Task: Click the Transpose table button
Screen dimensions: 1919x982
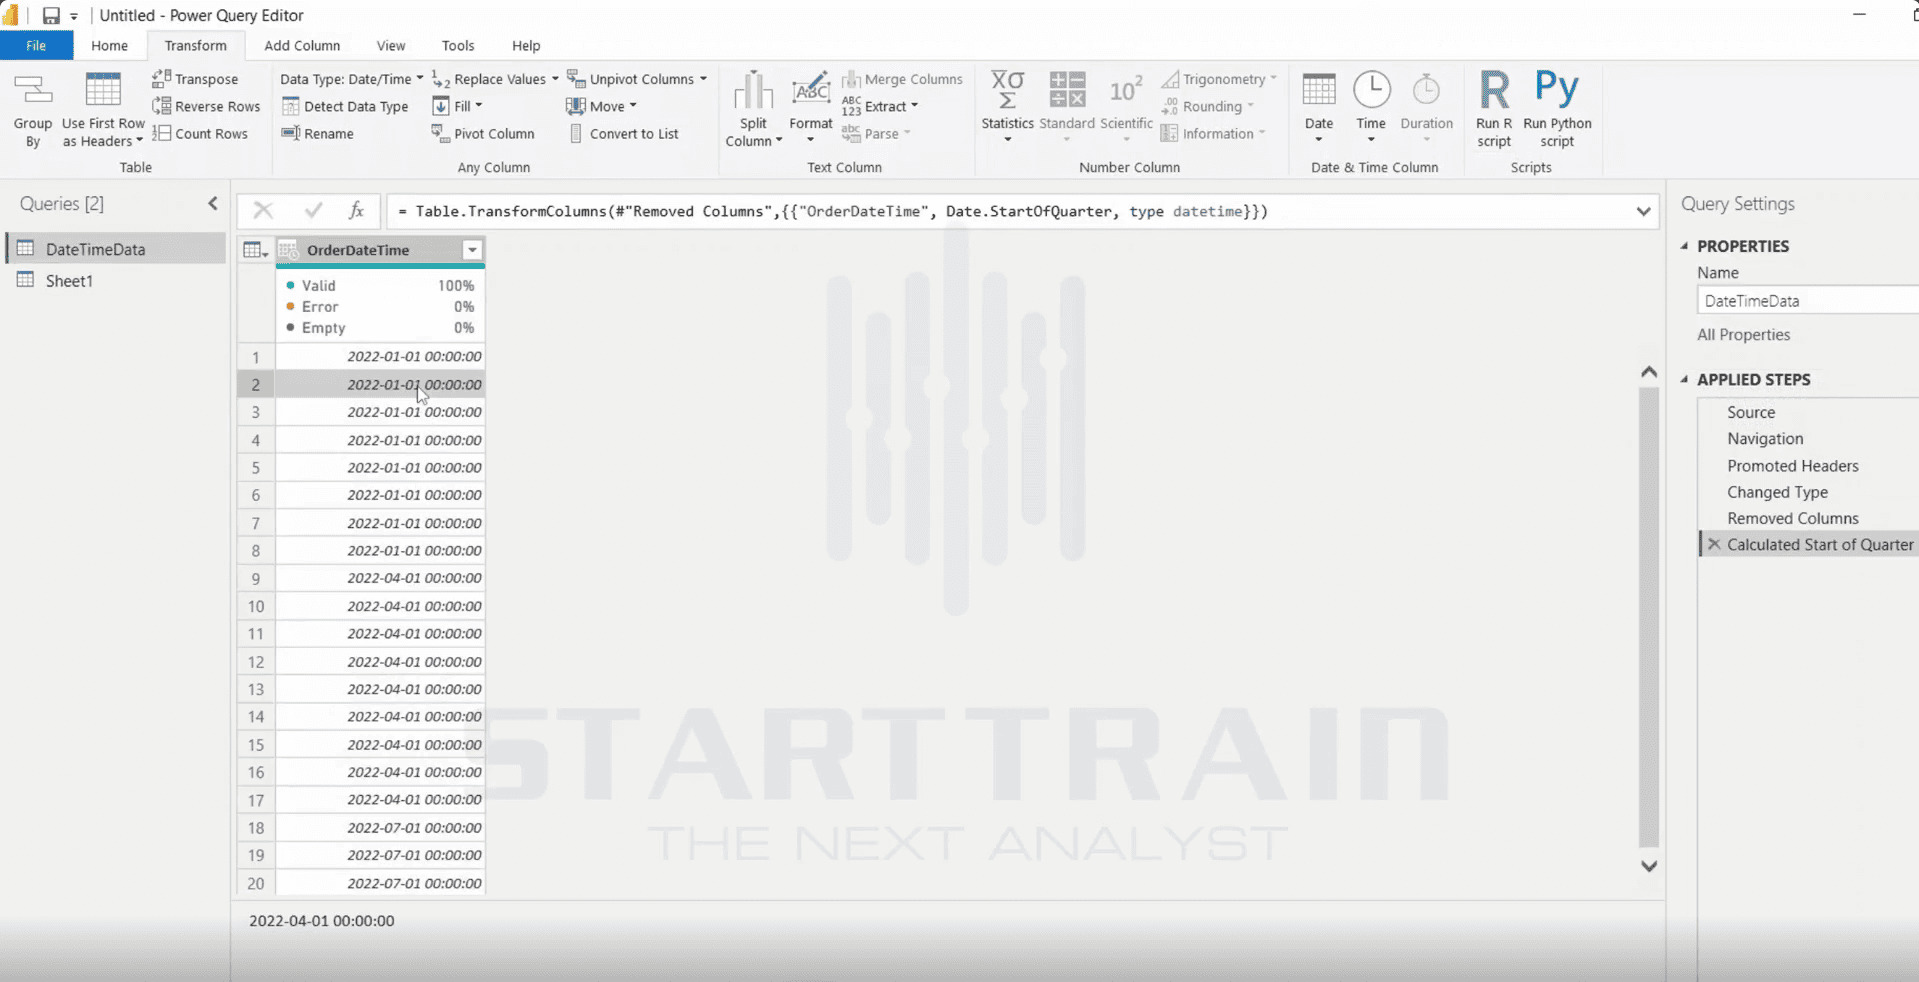Action: tap(195, 79)
